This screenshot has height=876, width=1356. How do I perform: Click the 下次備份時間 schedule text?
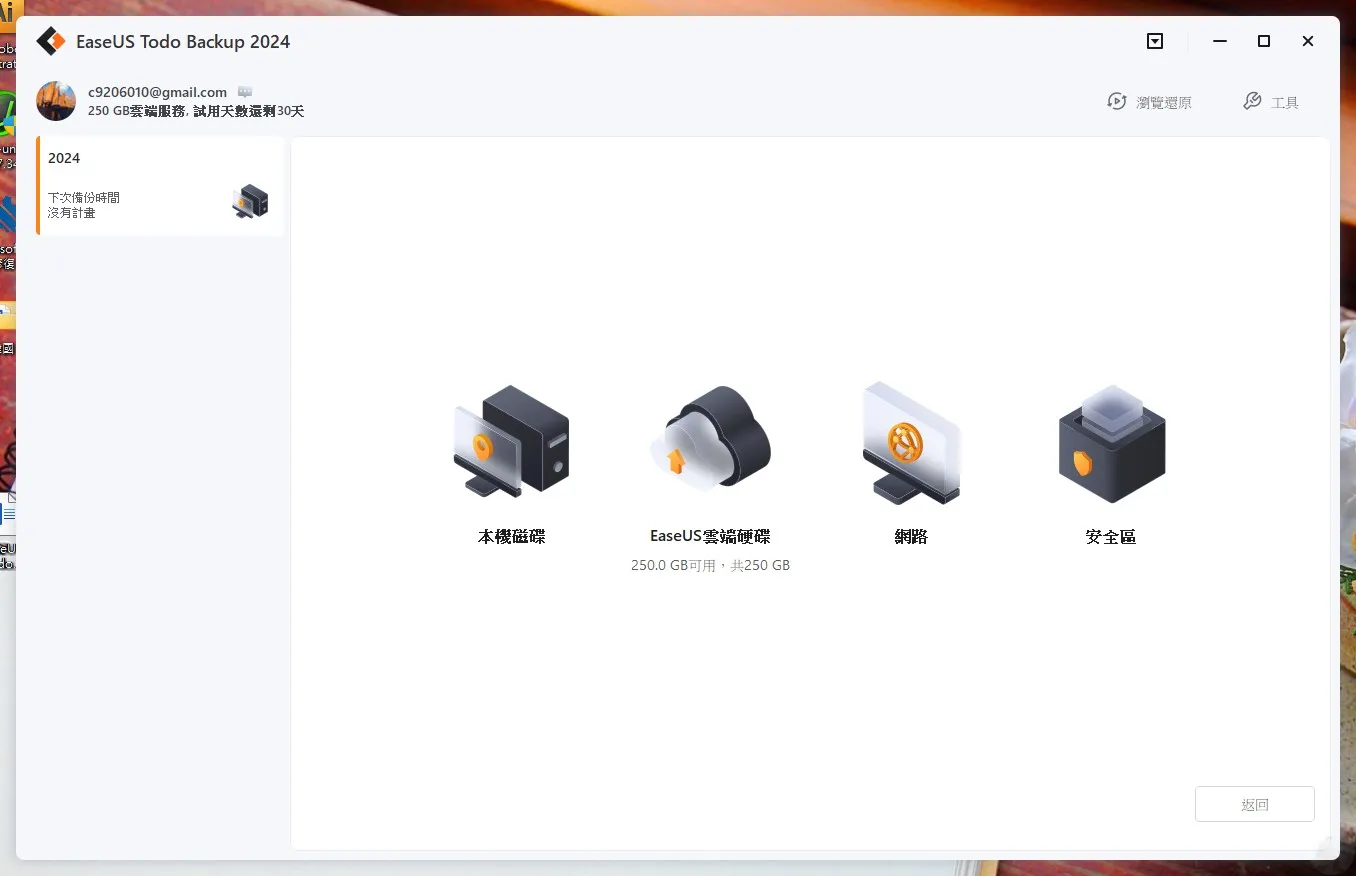[x=84, y=198]
